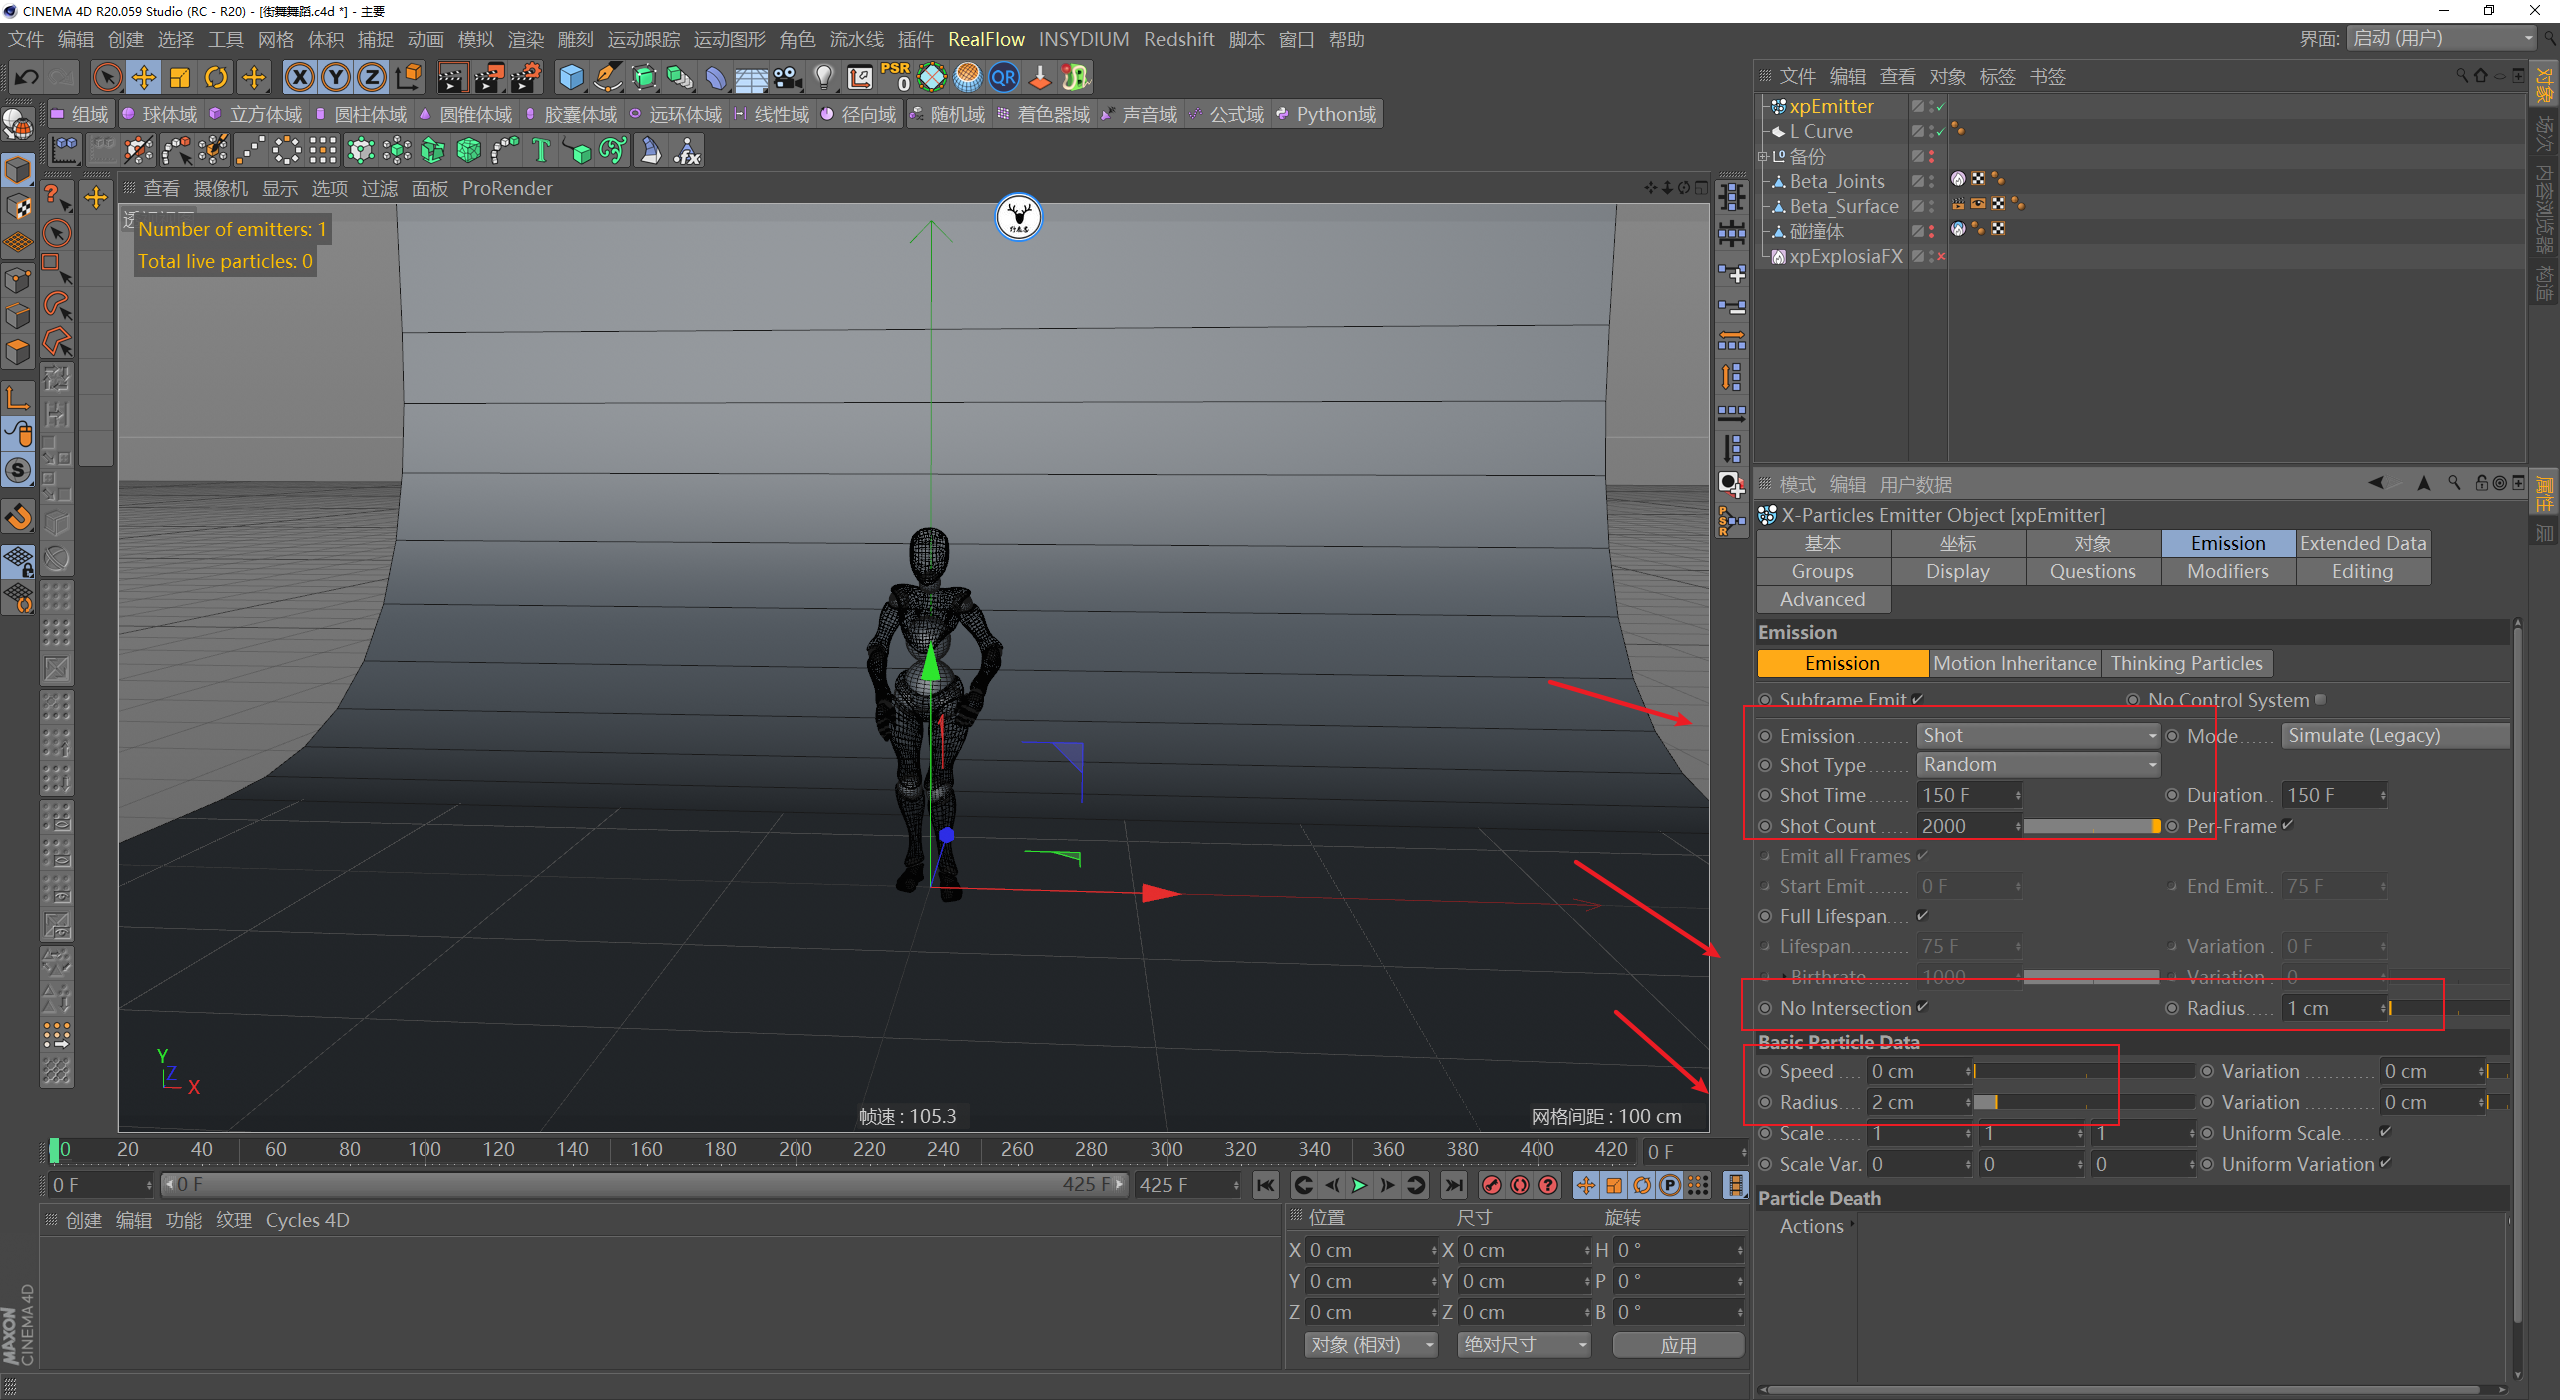Viewport: 2560px width, 1400px height.
Task: Click the Render to Picture Viewer icon
Action: click(488, 77)
